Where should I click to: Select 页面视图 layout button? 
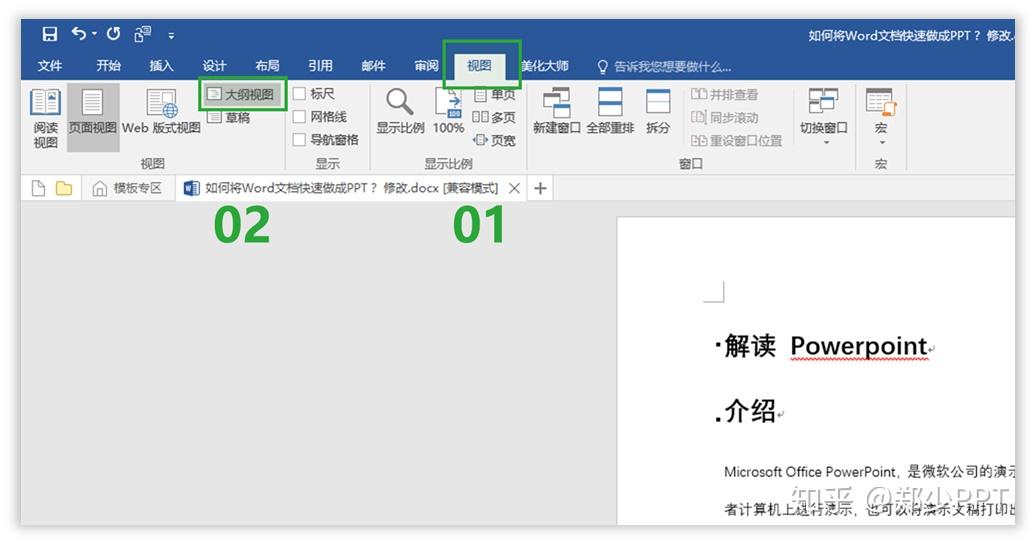(92, 117)
